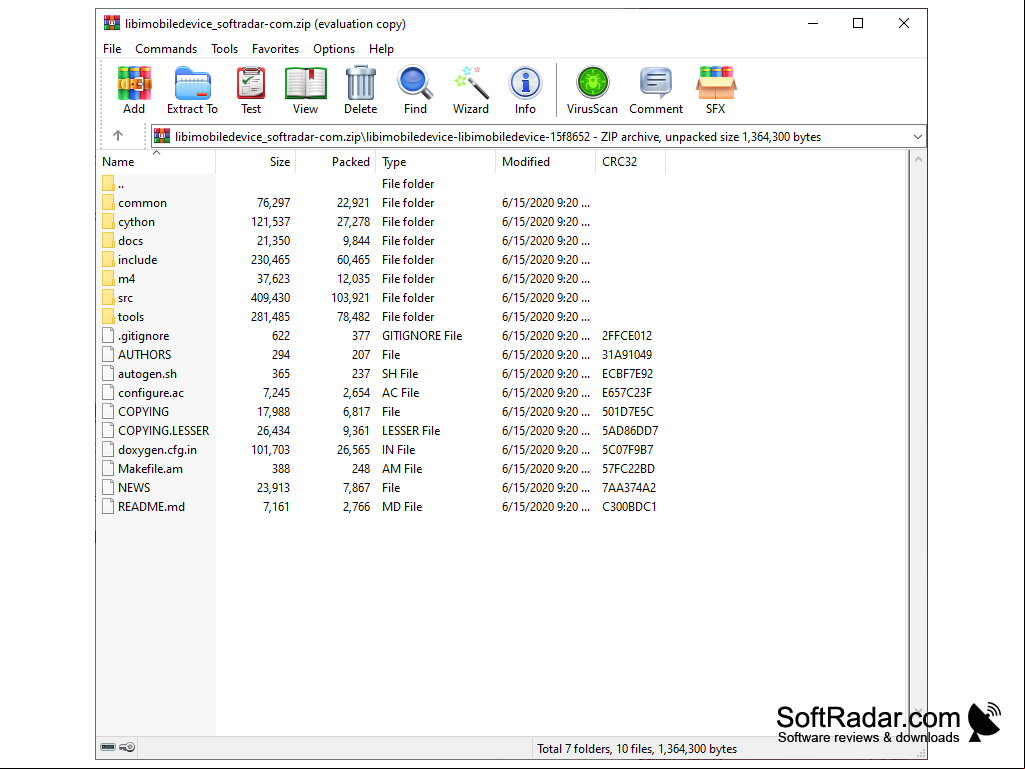Open the Favorites menu
1025x769 pixels.
point(275,49)
